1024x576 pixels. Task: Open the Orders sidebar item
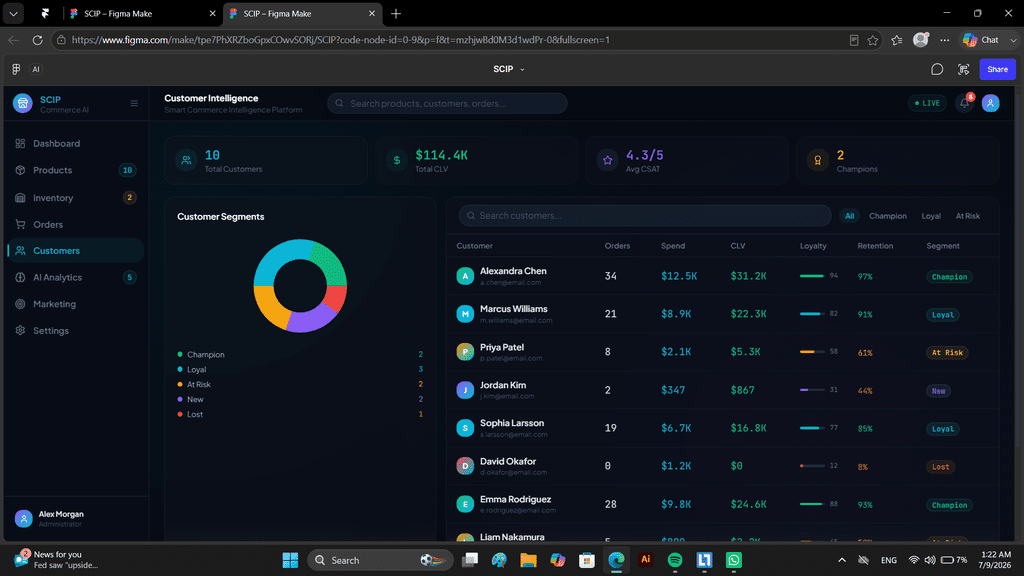pos(75,224)
